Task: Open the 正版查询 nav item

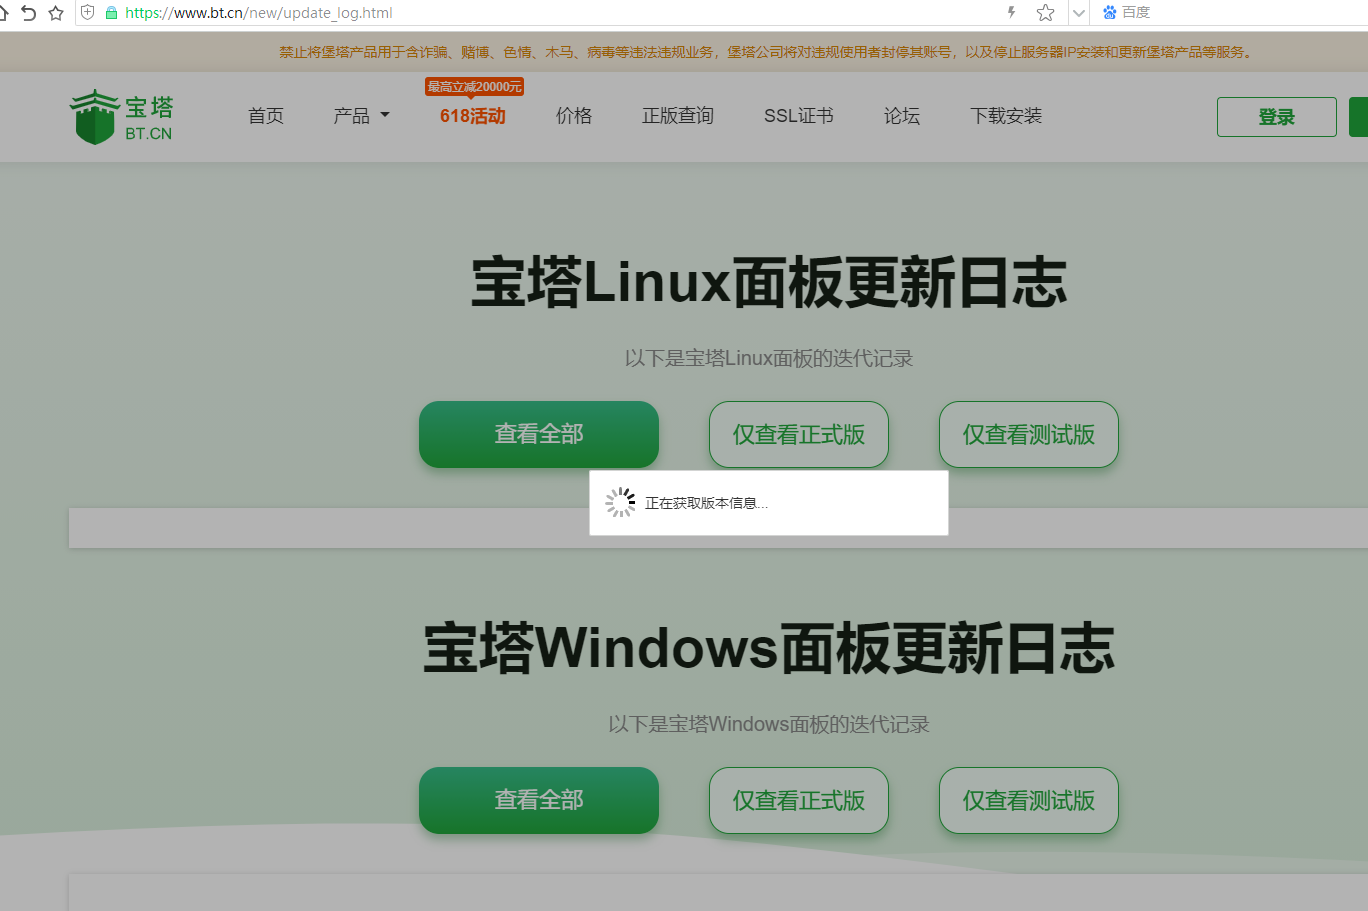Action: click(678, 116)
